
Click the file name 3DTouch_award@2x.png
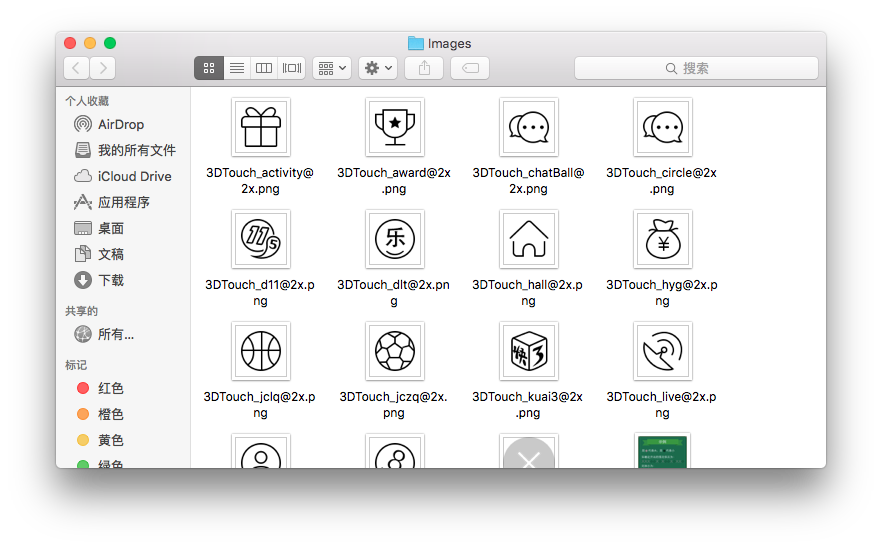(394, 181)
